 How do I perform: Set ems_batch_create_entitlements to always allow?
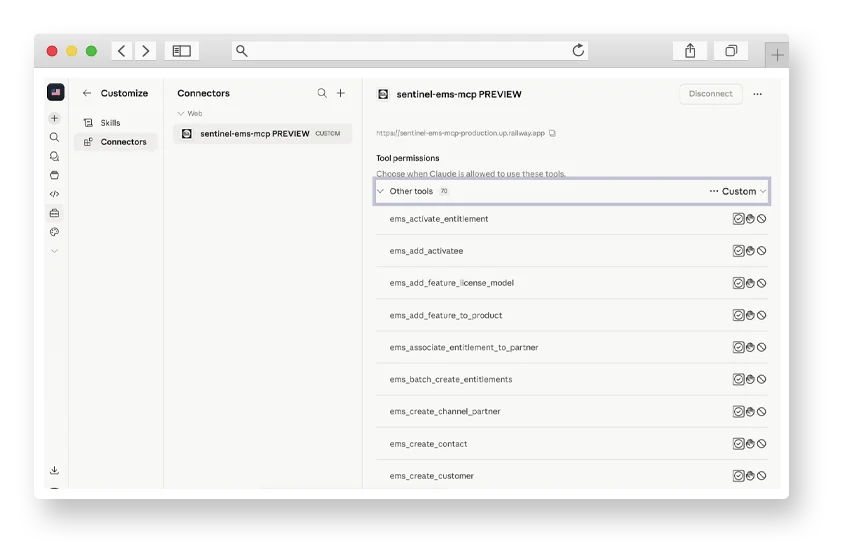(x=738, y=379)
